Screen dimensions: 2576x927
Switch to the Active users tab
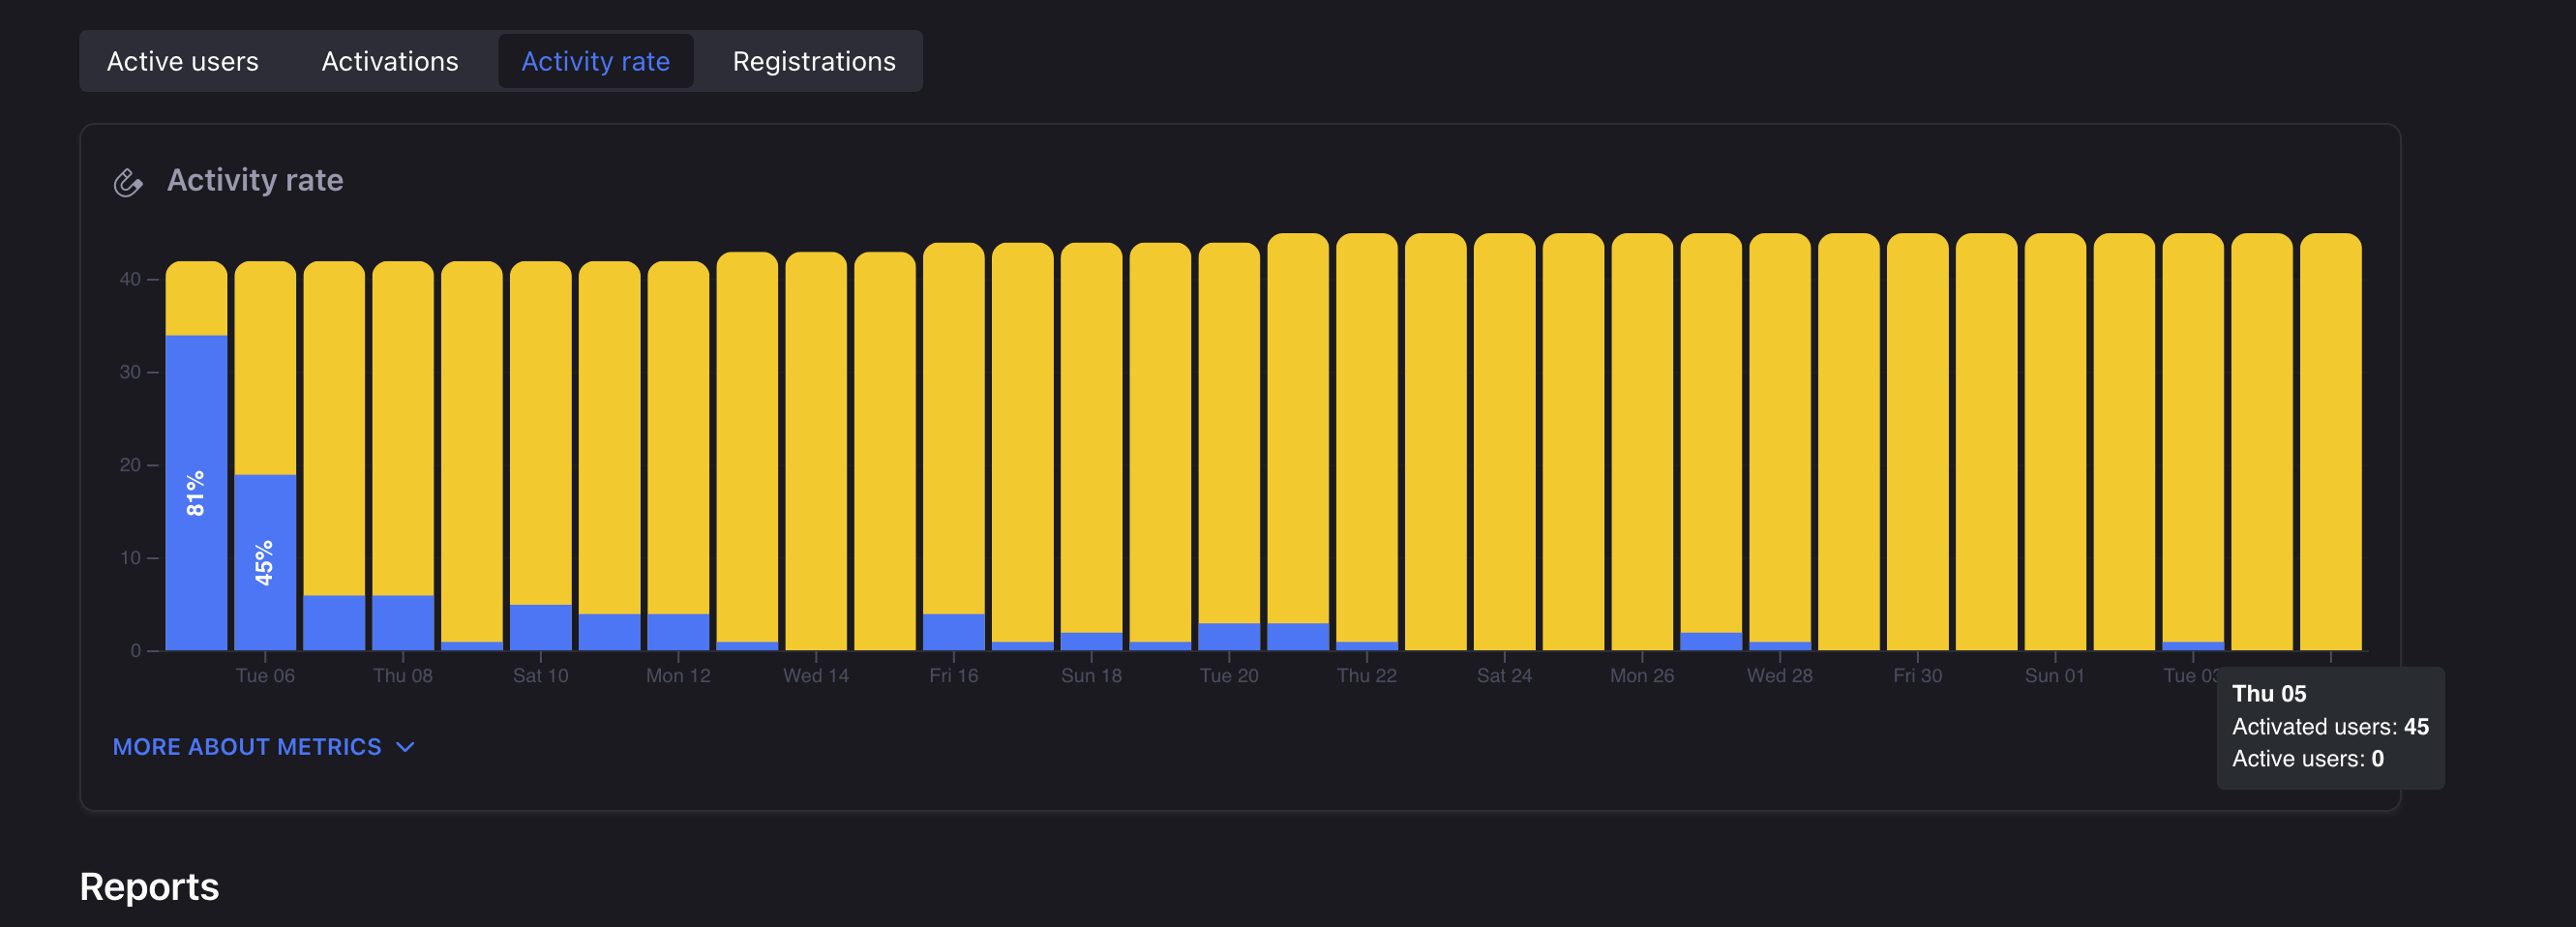click(183, 61)
